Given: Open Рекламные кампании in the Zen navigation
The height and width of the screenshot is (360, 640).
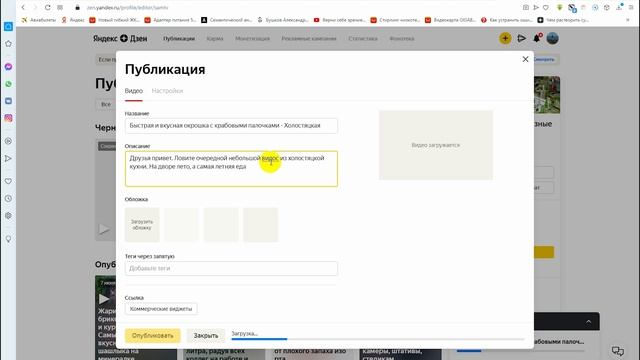Looking at the screenshot, I should [309, 38].
